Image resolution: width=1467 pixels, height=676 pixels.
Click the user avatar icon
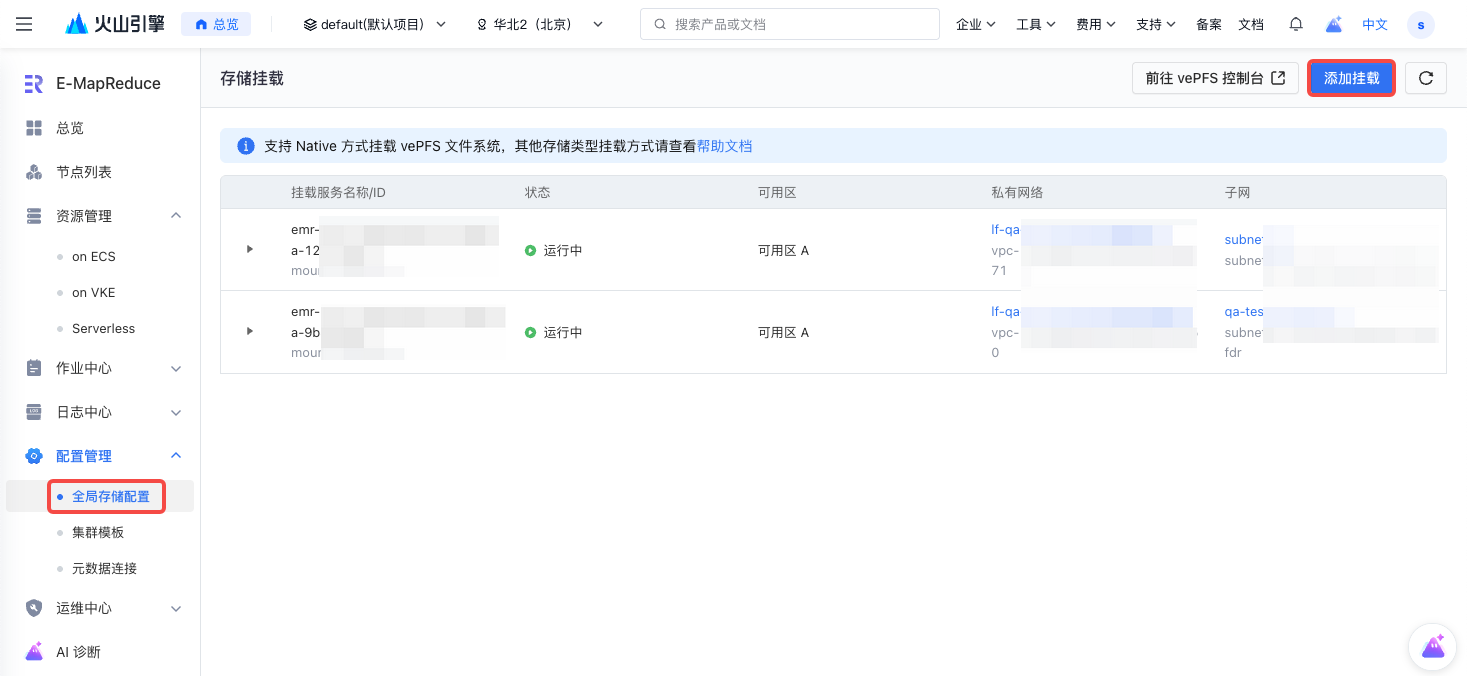click(1420, 25)
